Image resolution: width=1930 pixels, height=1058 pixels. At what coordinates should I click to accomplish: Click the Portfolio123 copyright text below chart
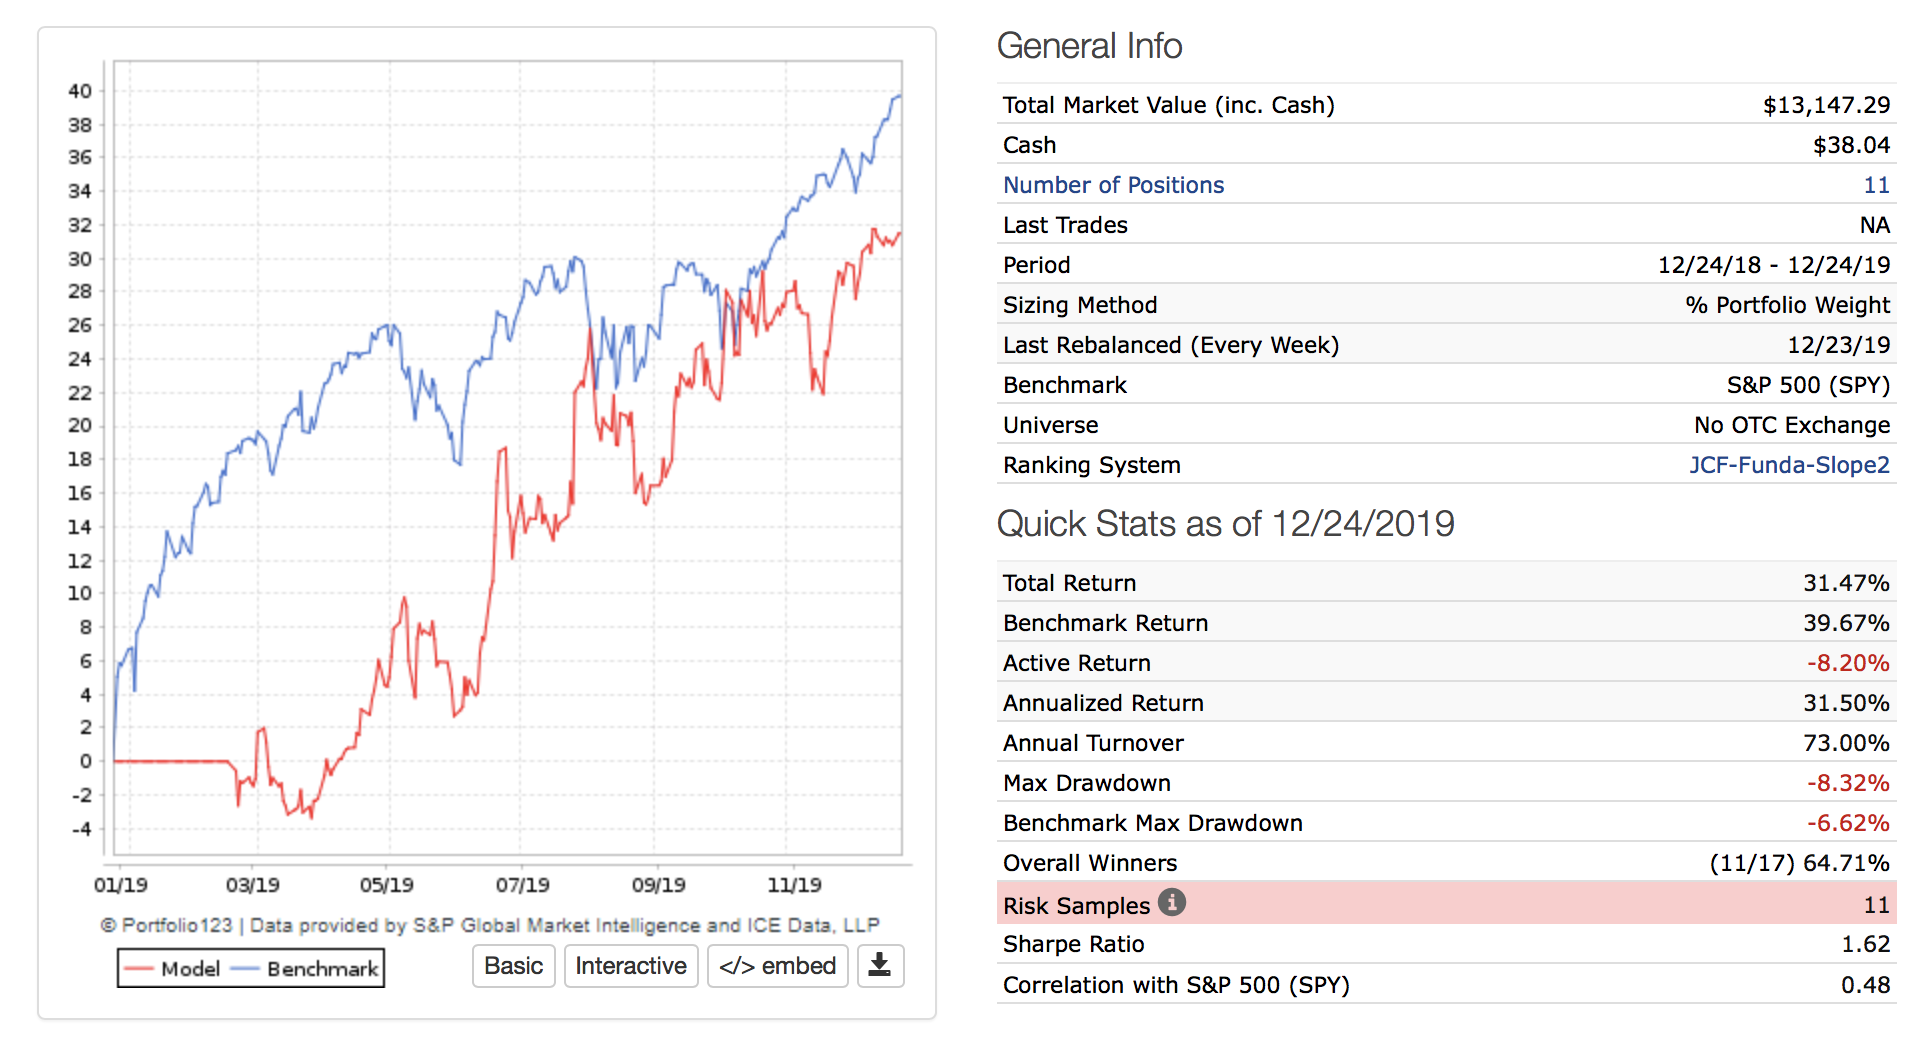point(490,925)
